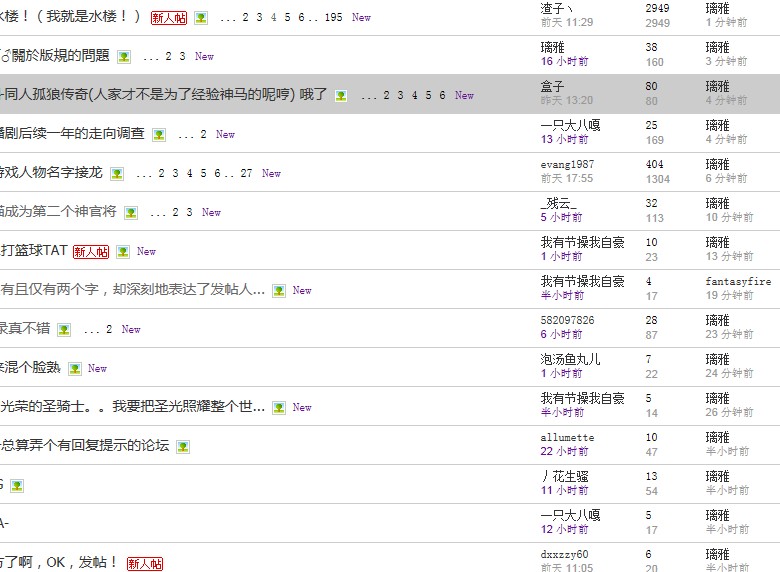Click image icon in / 花生骚 thread row
Image resolution: width=780 pixels, height=572 pixels.
17,485
